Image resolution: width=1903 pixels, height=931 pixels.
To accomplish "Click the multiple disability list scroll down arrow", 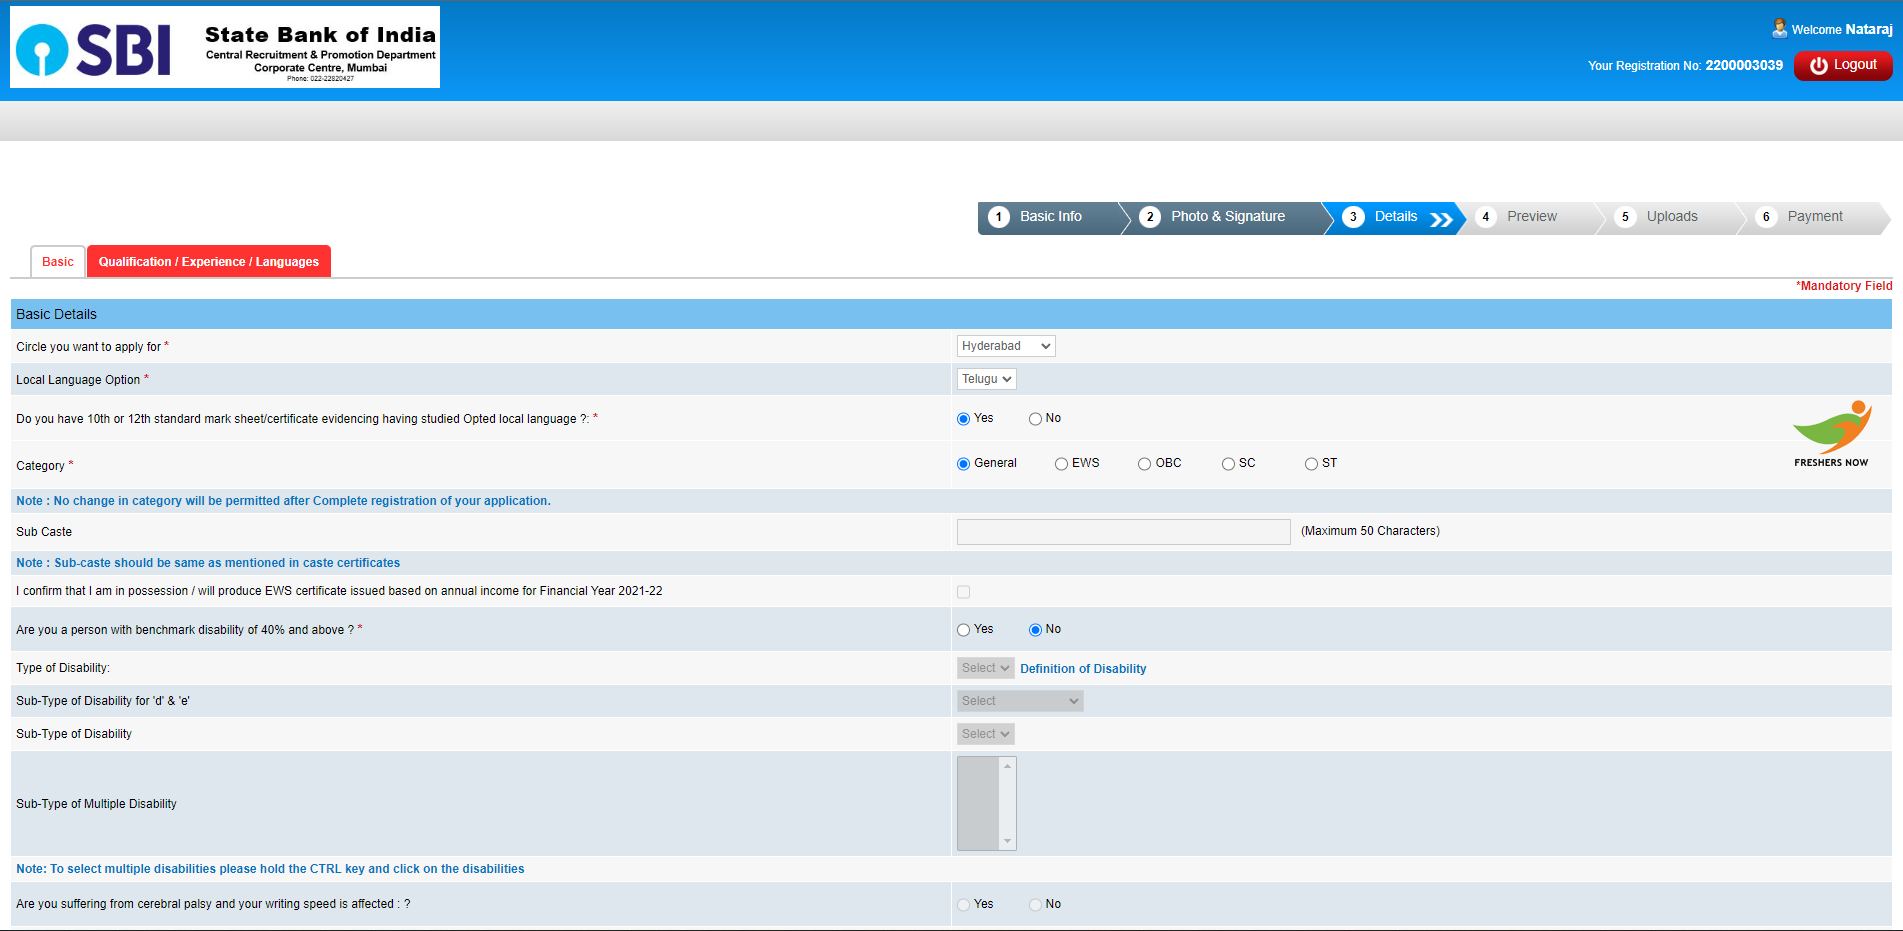I will coord(1008,841).
